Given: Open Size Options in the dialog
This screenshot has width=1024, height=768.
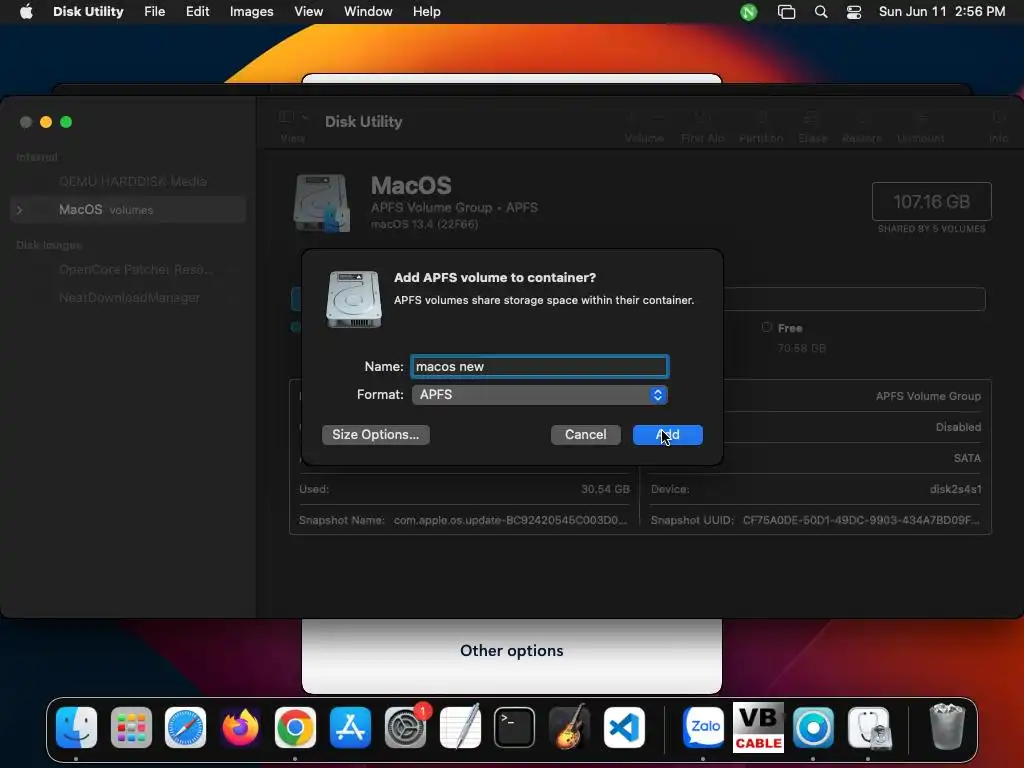Looking at the screenshot, I should (376, 435).
